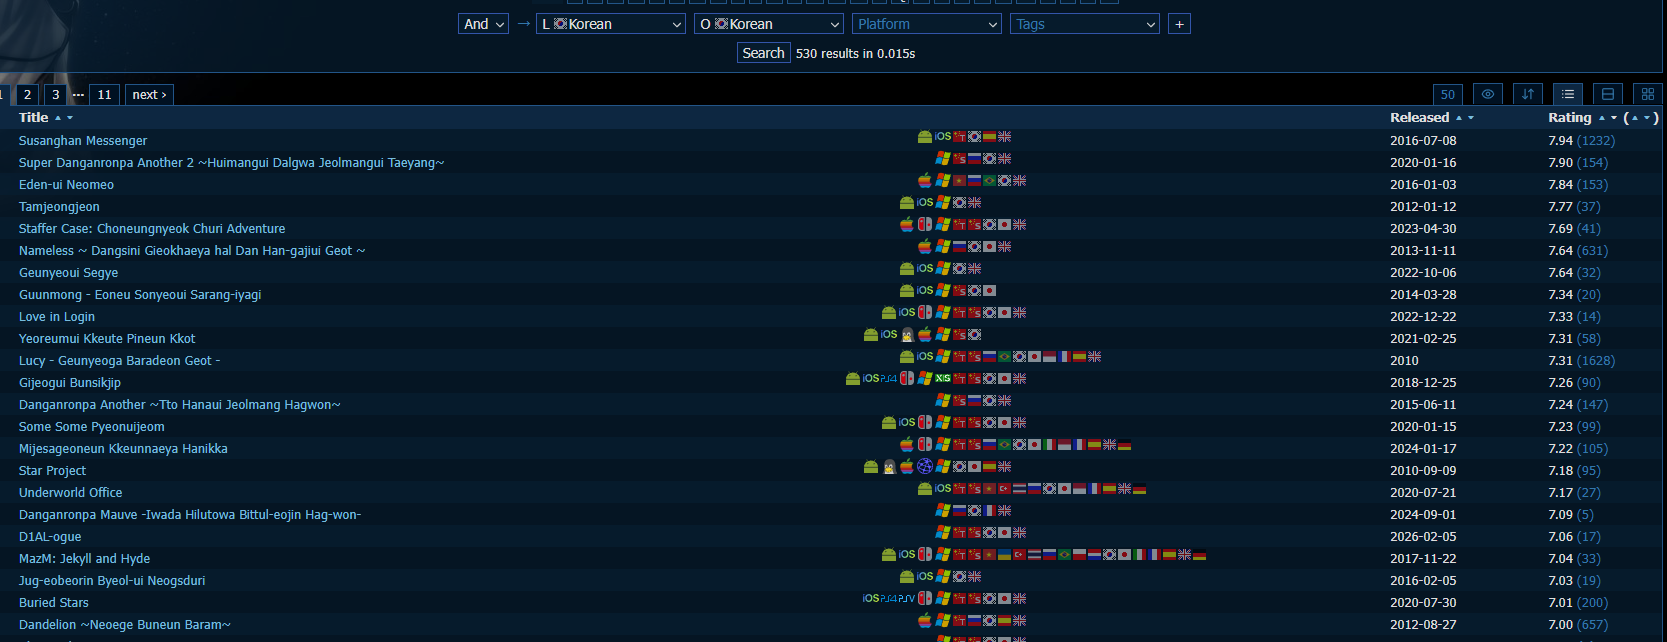Go to results page 3

pos(55,94)
